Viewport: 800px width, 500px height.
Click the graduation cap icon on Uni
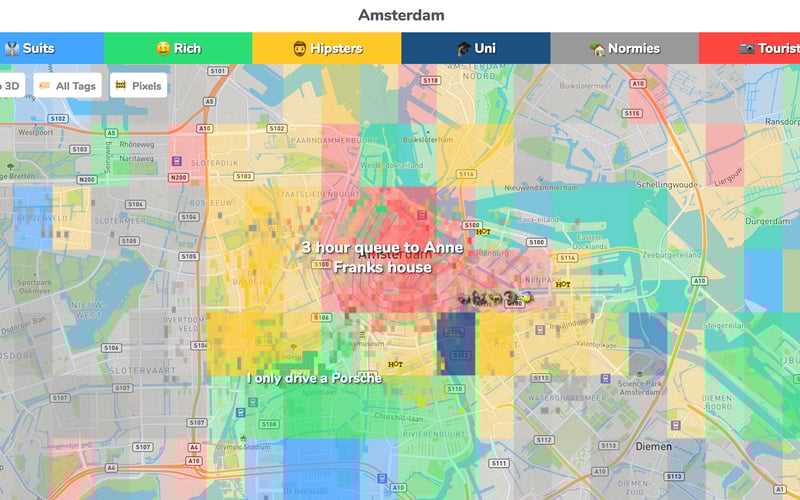(463, 49)
